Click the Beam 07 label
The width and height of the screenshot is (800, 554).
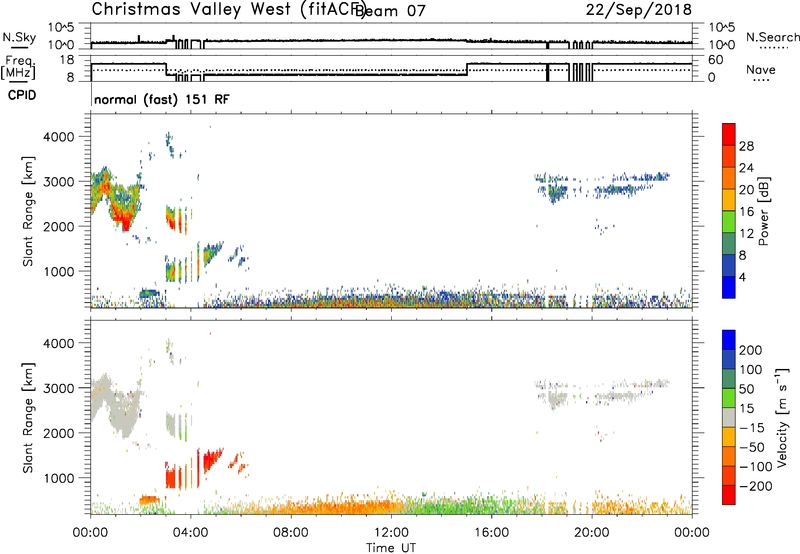[x=390, y=11]
